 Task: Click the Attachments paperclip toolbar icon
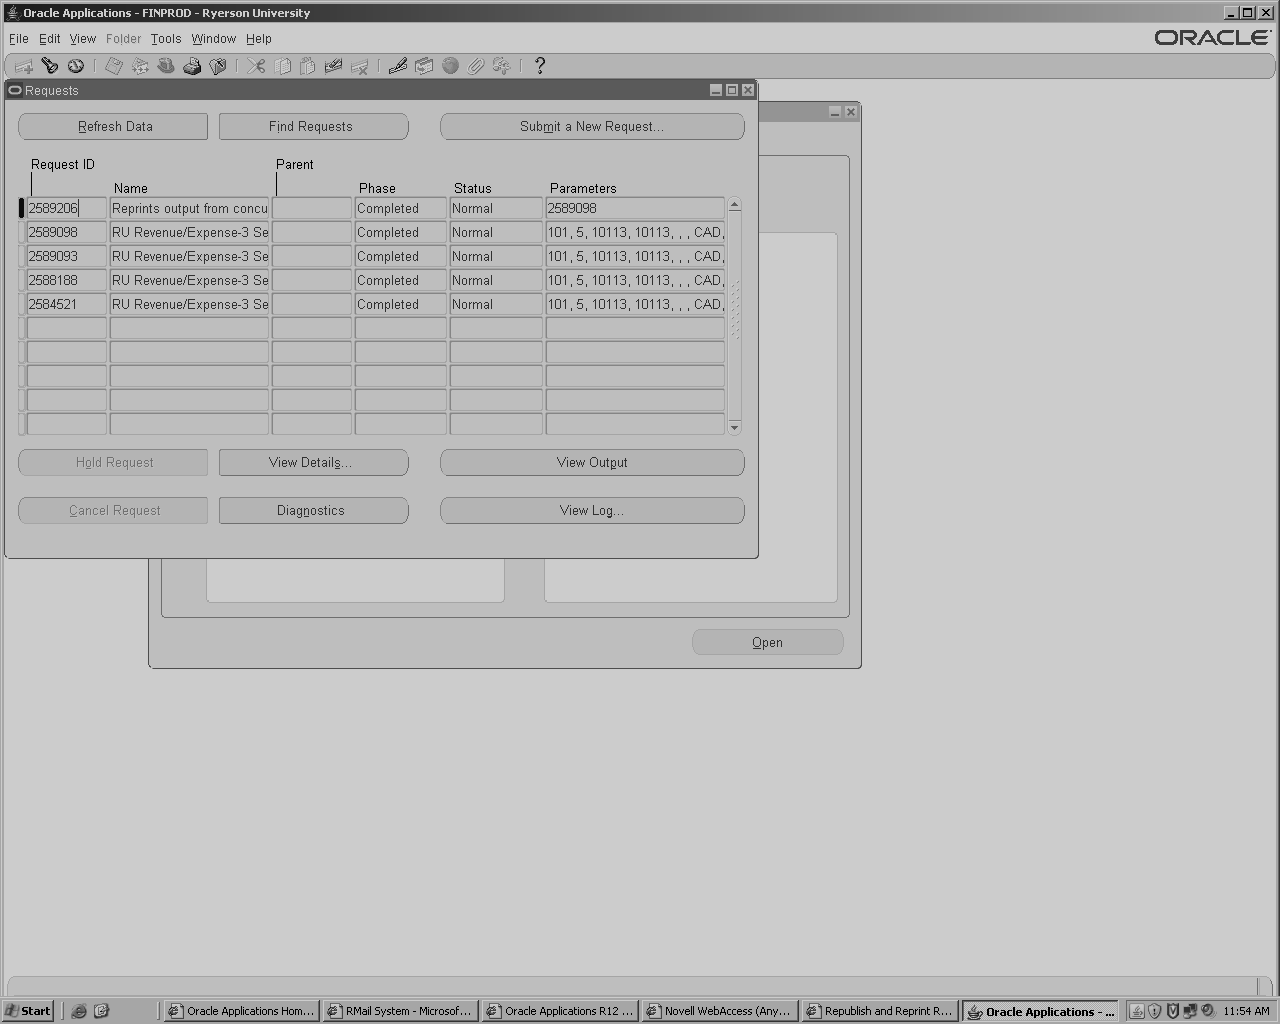click(x=476, y=66)
